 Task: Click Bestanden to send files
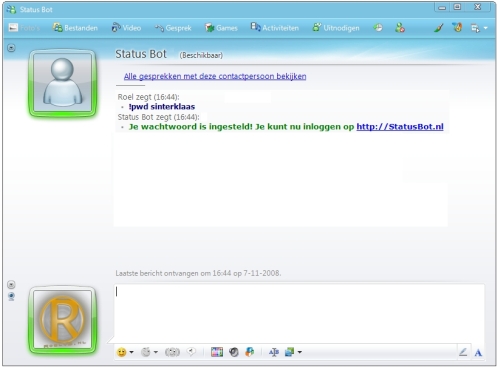(75, 28)
